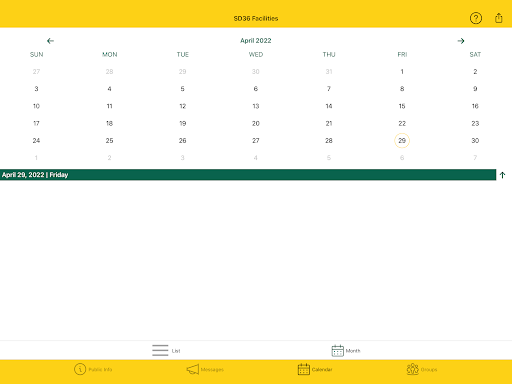Select Wednesday April 27
The height and width of the screenshot is (384, 512).
(256, 140)
